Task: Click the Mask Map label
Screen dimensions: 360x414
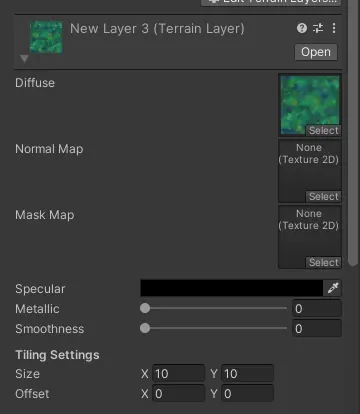Action: pos(45,215)
